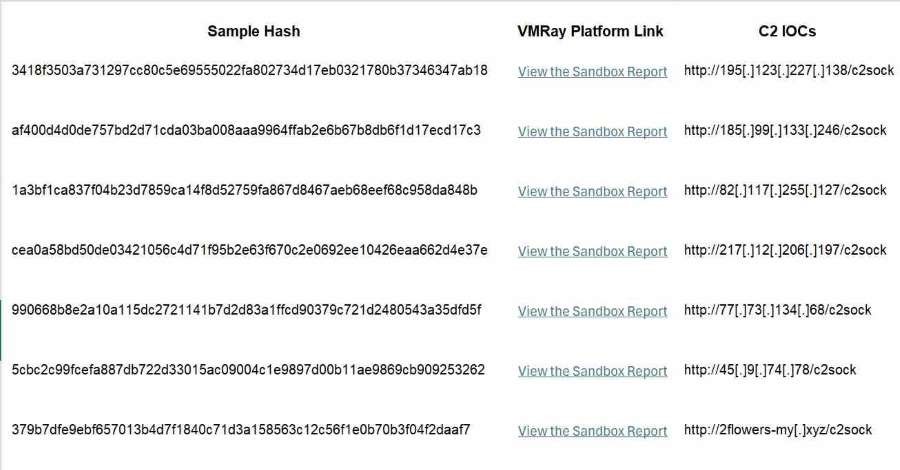Select the hash starting with 1a3bf1ca837f

244,190
